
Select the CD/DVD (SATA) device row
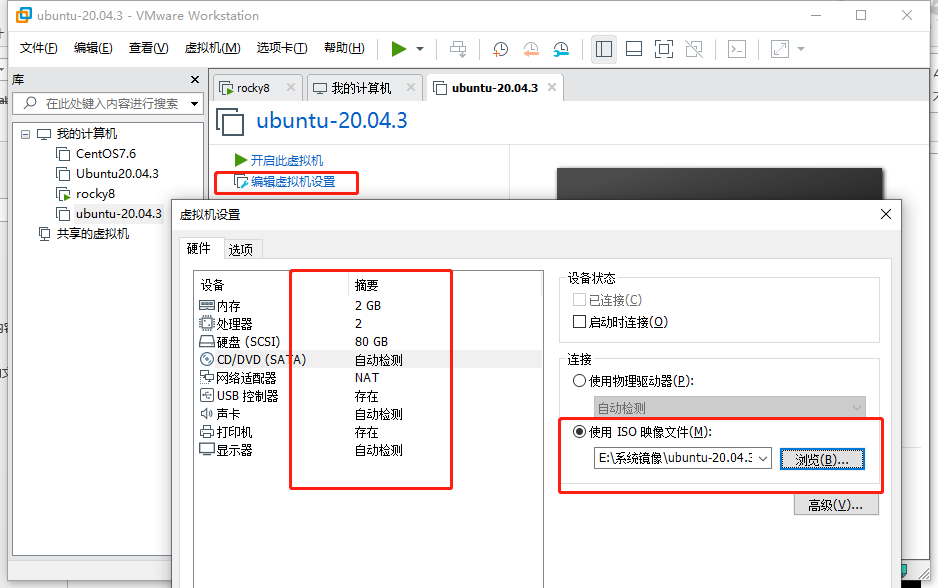(x=368, y=359)
